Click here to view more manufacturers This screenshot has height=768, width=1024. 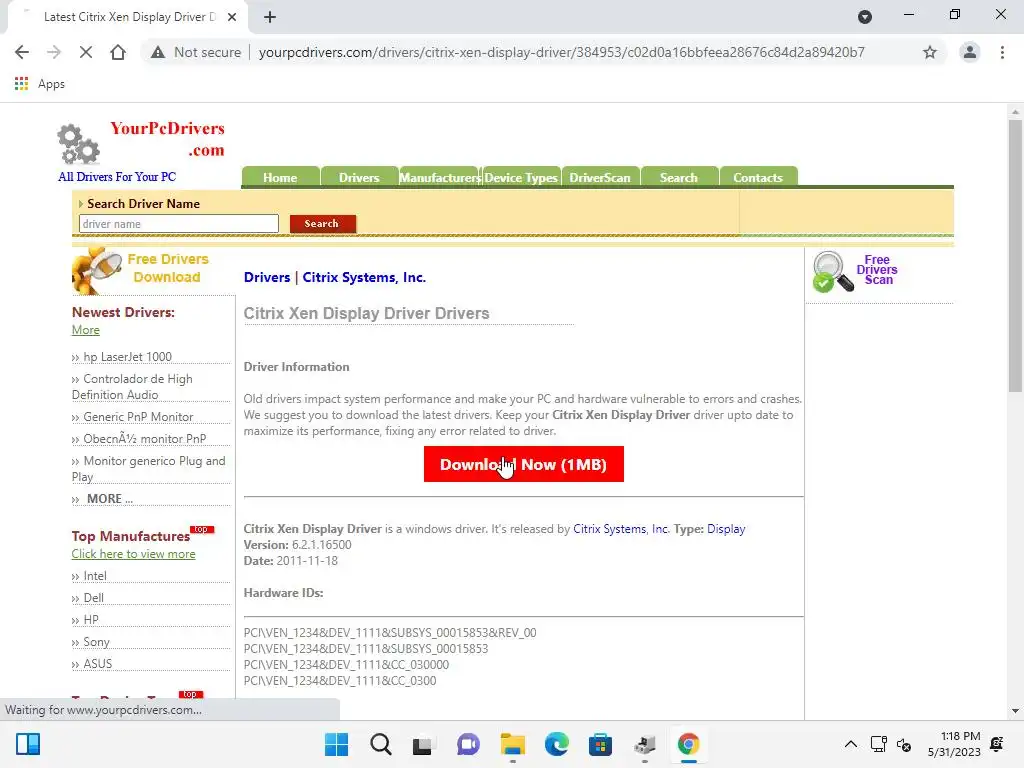coord(133,554)
